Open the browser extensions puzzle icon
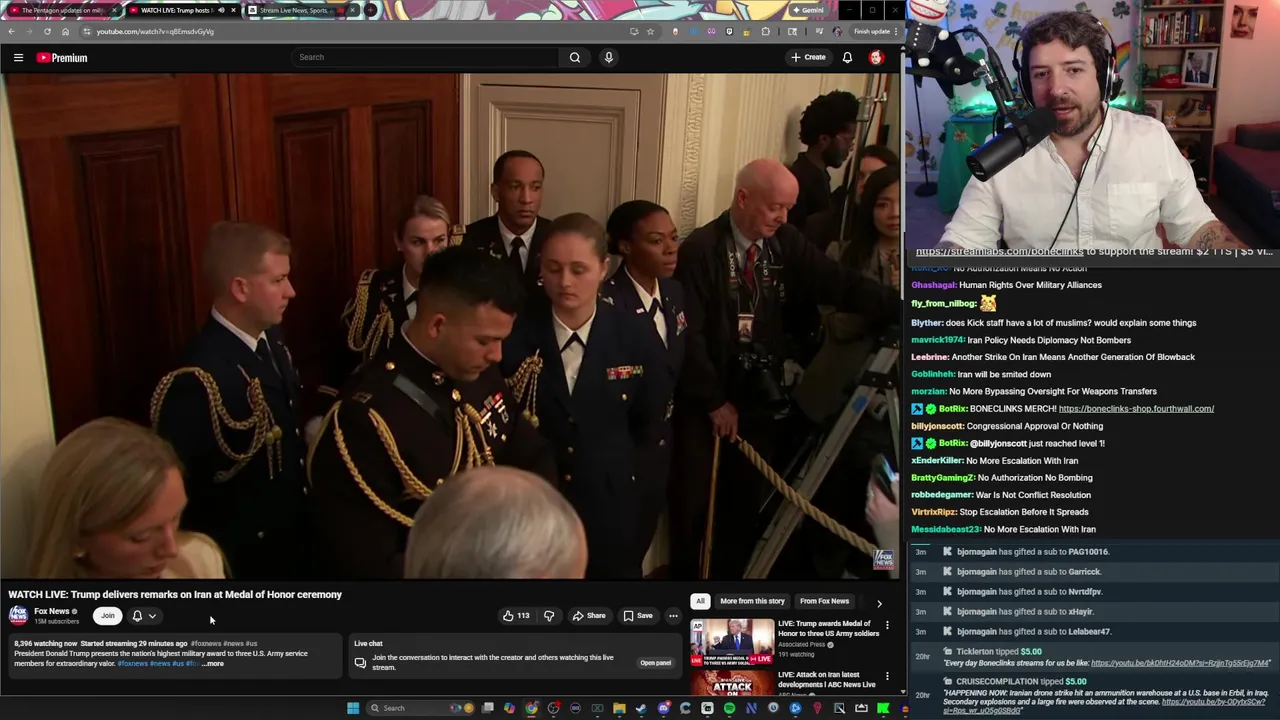The height and width of the screenshot is (720, 1280). coord(765,31)
